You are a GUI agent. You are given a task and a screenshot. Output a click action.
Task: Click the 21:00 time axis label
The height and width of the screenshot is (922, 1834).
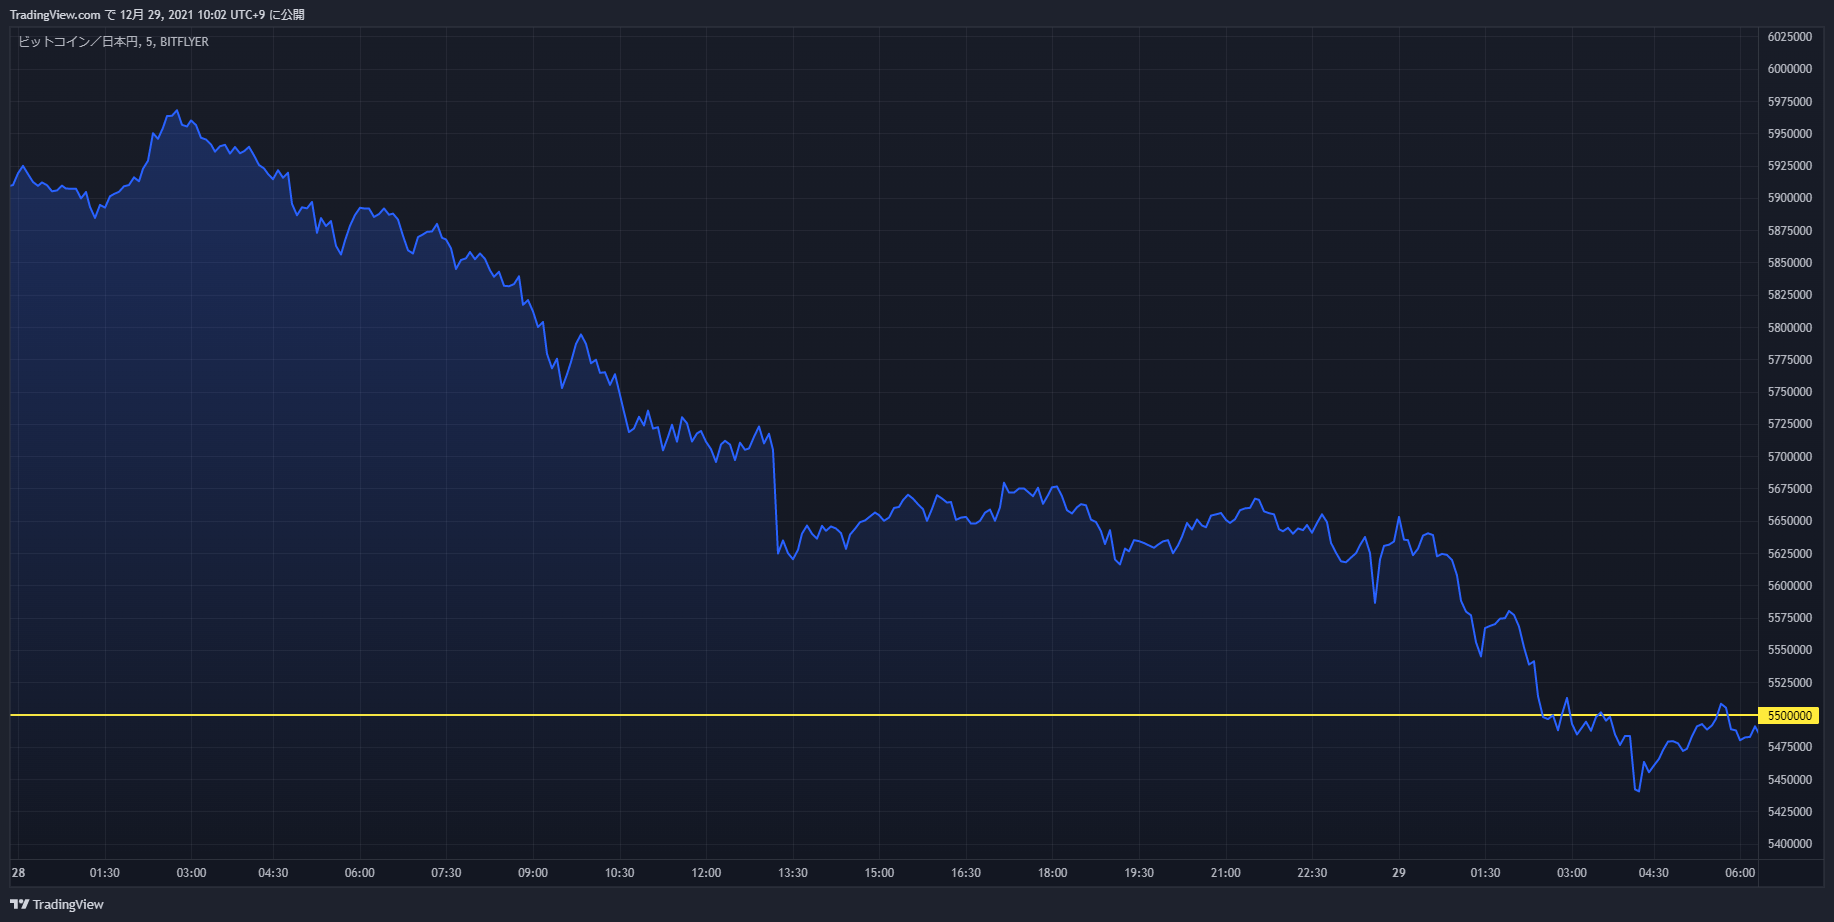pyautogui.click(x=1225, y=873)
